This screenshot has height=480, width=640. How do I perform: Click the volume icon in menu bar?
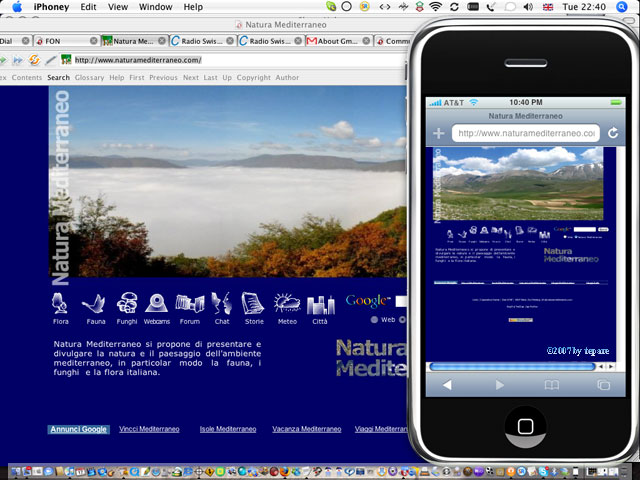point(528,7)
